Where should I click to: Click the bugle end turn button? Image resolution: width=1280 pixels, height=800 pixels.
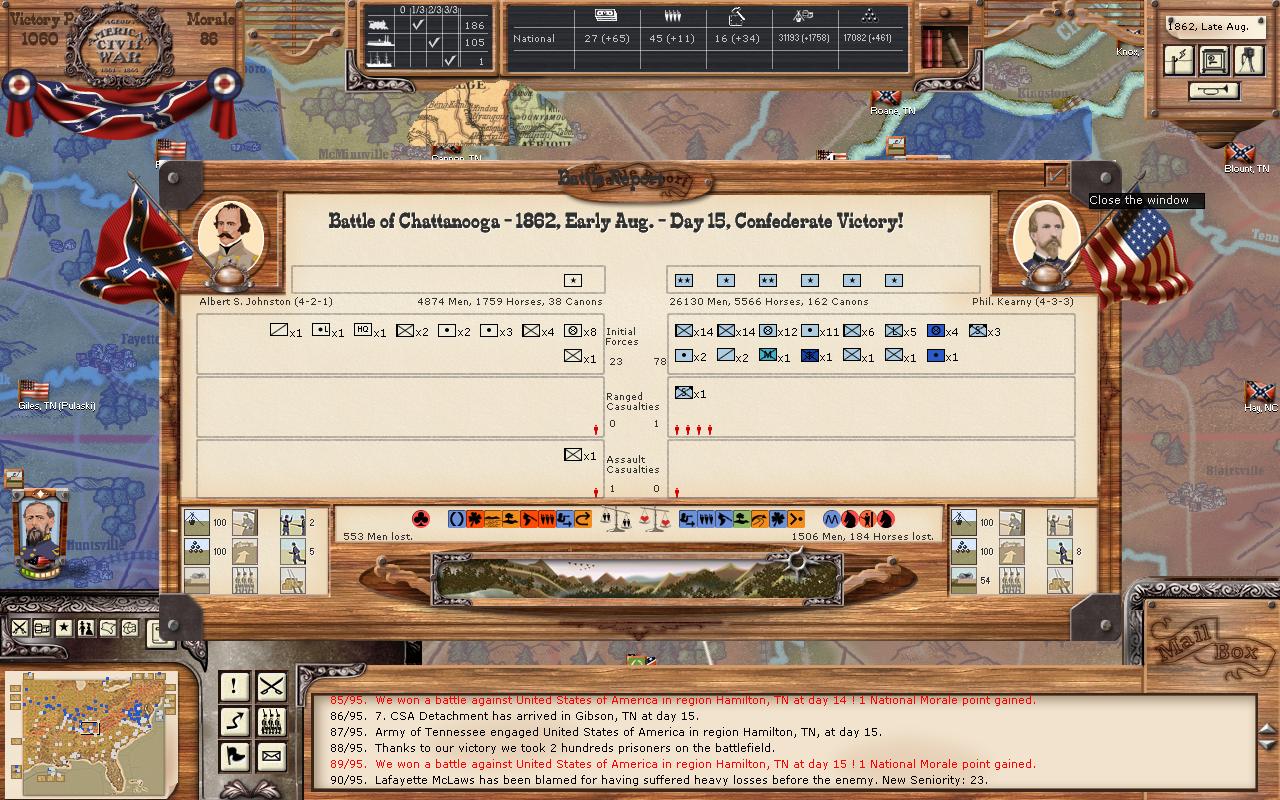pyautogui.click(x=1214, y=91)
